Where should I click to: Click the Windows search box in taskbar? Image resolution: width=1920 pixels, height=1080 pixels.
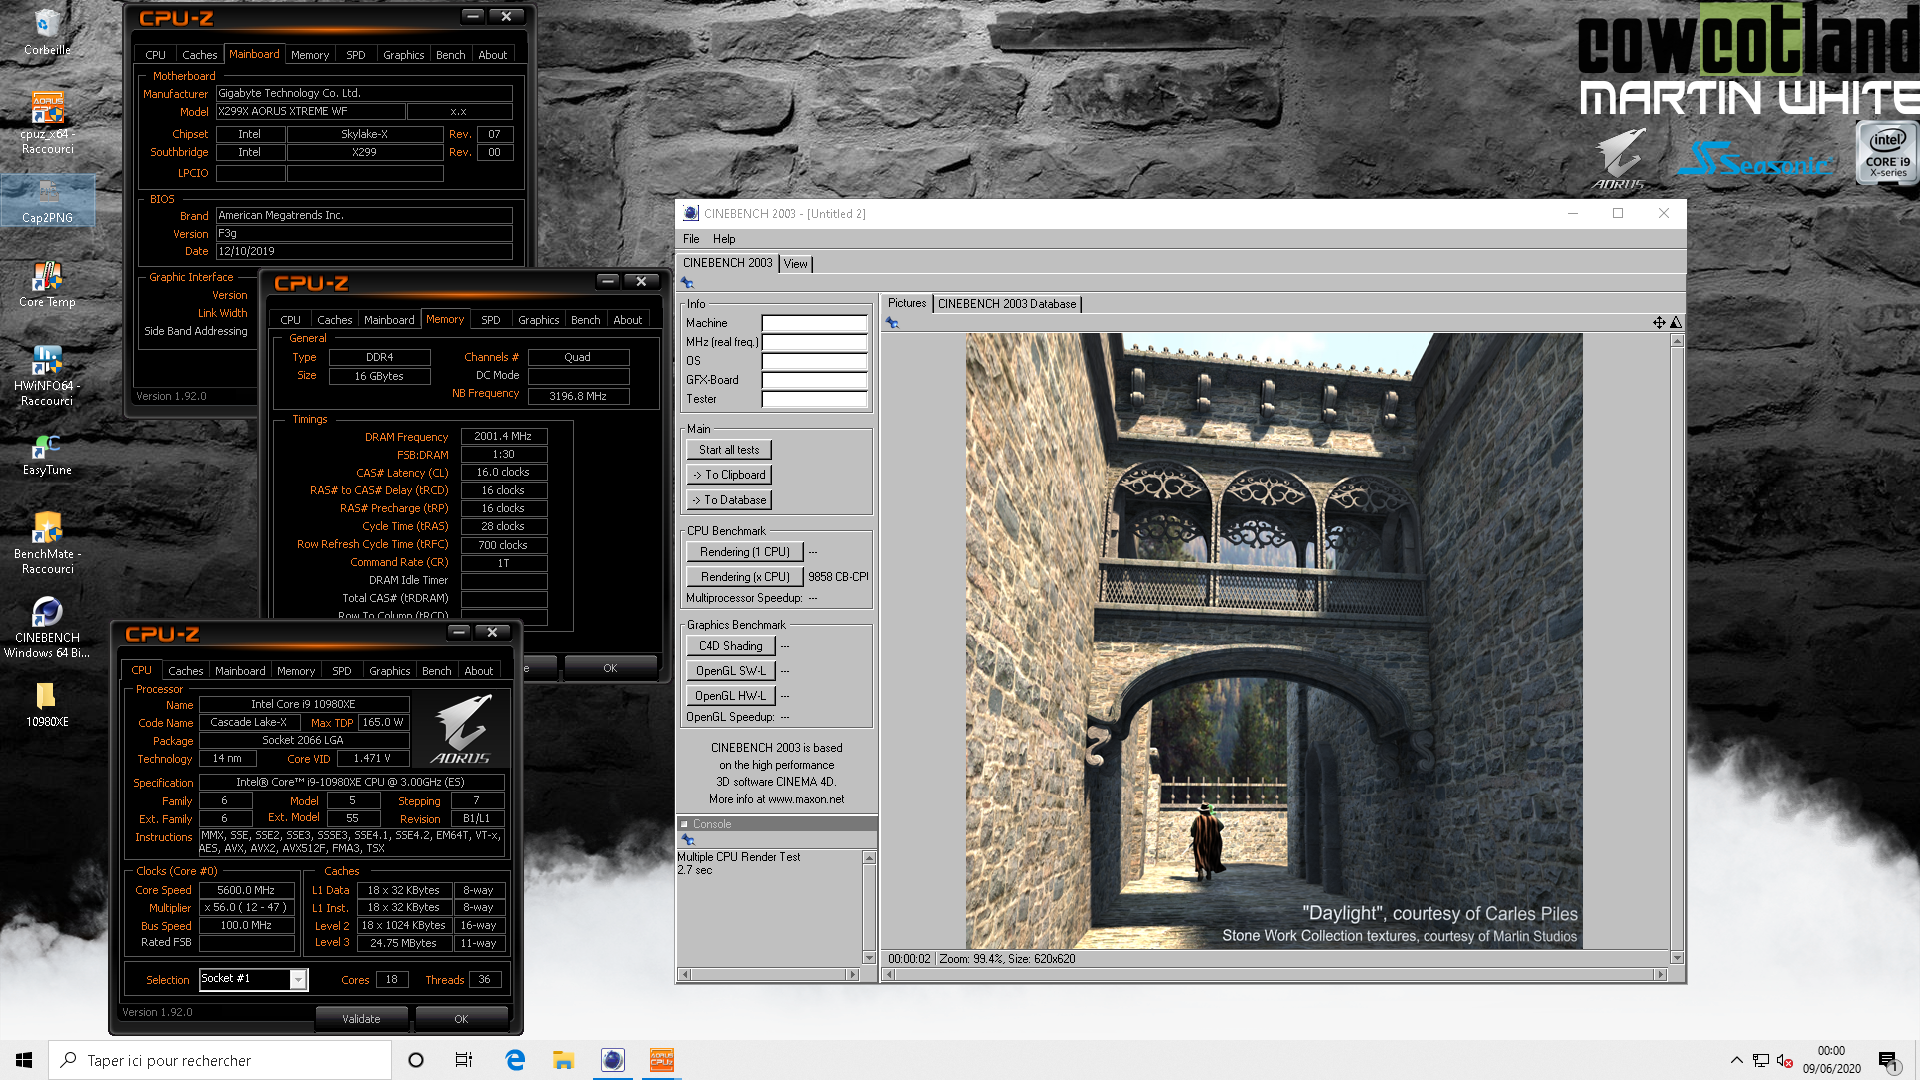(220, 1060)
